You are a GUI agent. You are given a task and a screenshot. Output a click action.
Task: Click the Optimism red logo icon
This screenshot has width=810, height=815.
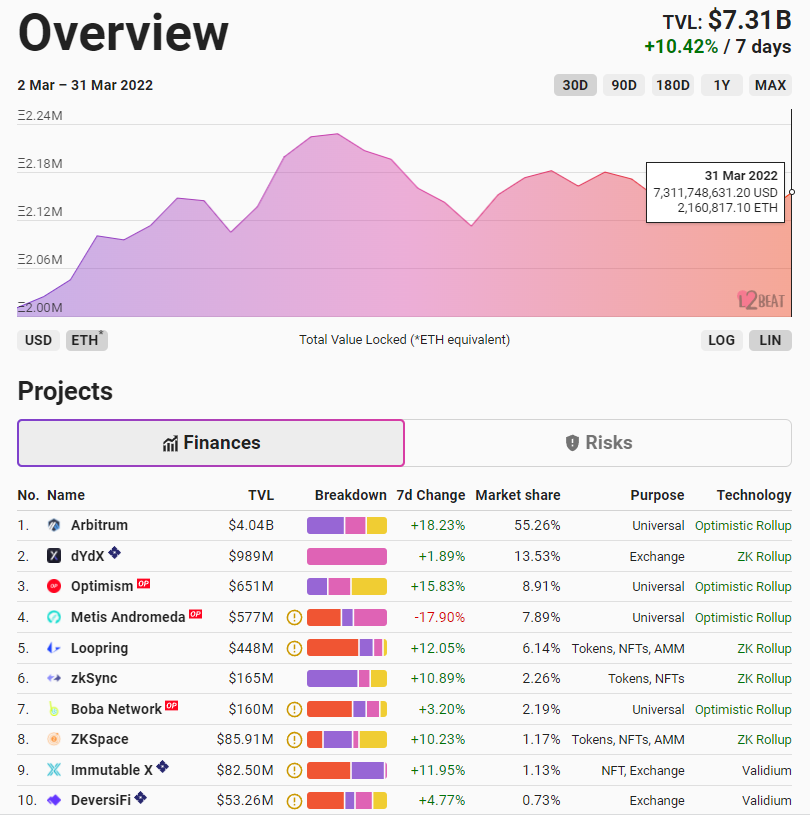click(54, 587)
